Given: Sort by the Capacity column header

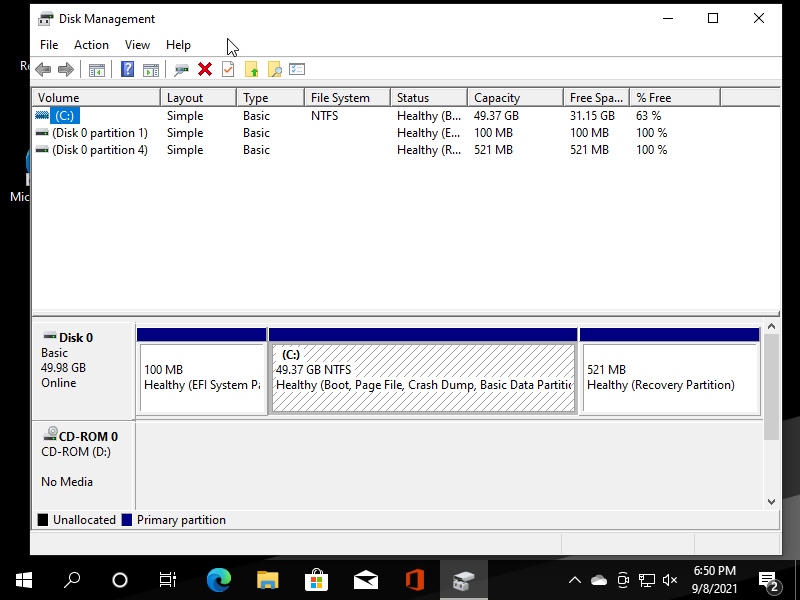Looking at the screenshot, I should pyautogui.click(x=516, y=97).
